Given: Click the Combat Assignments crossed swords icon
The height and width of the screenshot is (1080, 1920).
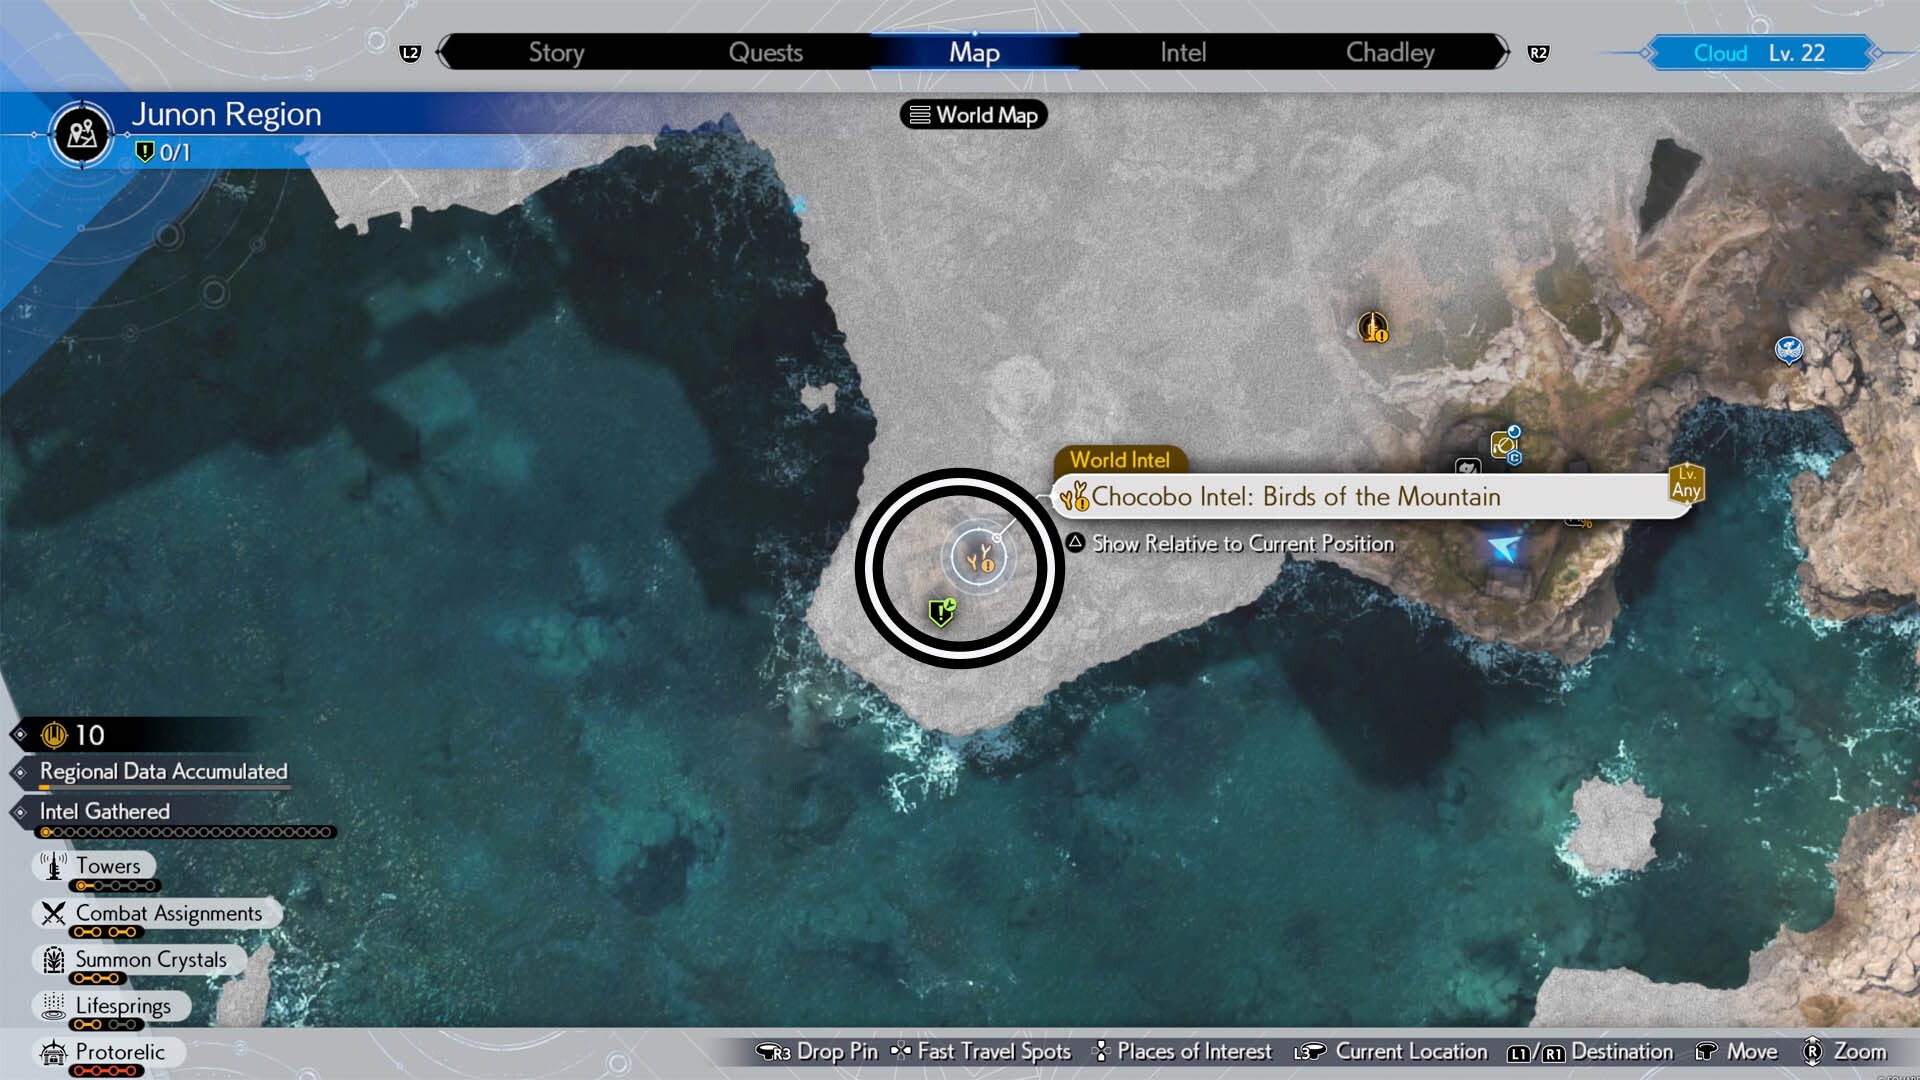Looking at the screenshot, I should coord(54,913).
